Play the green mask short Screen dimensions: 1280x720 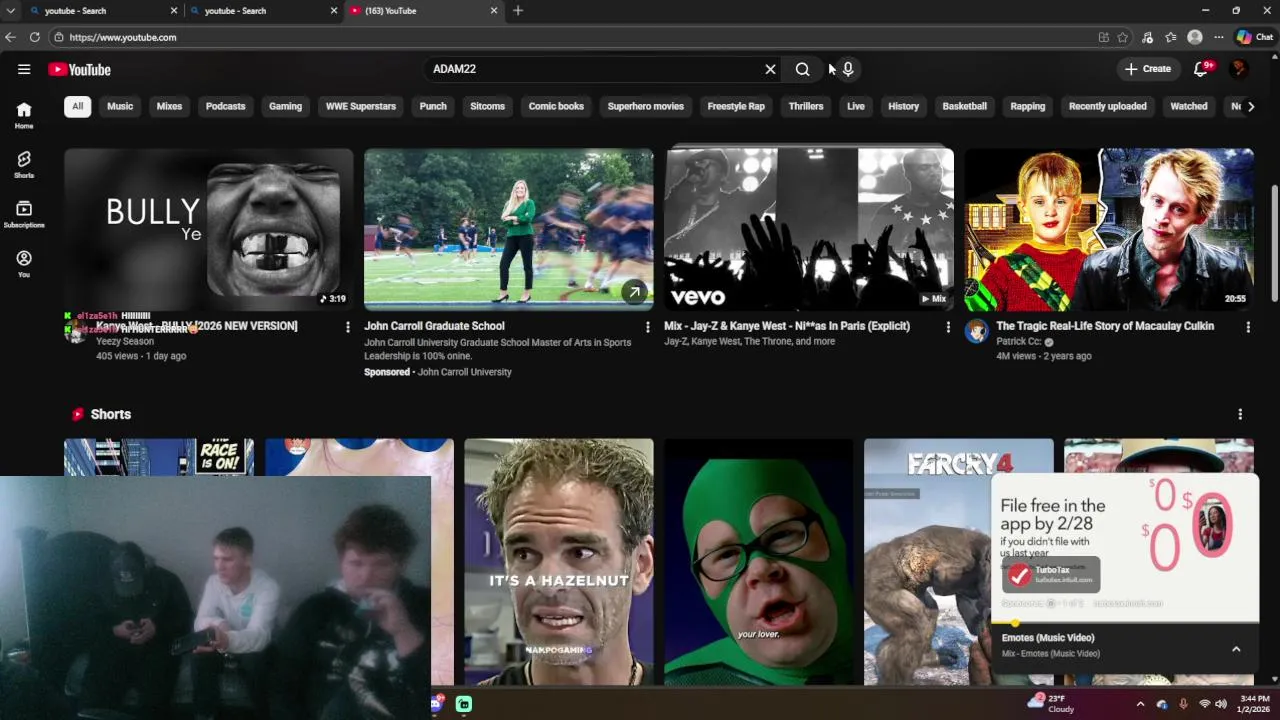[x=759, y=561]
